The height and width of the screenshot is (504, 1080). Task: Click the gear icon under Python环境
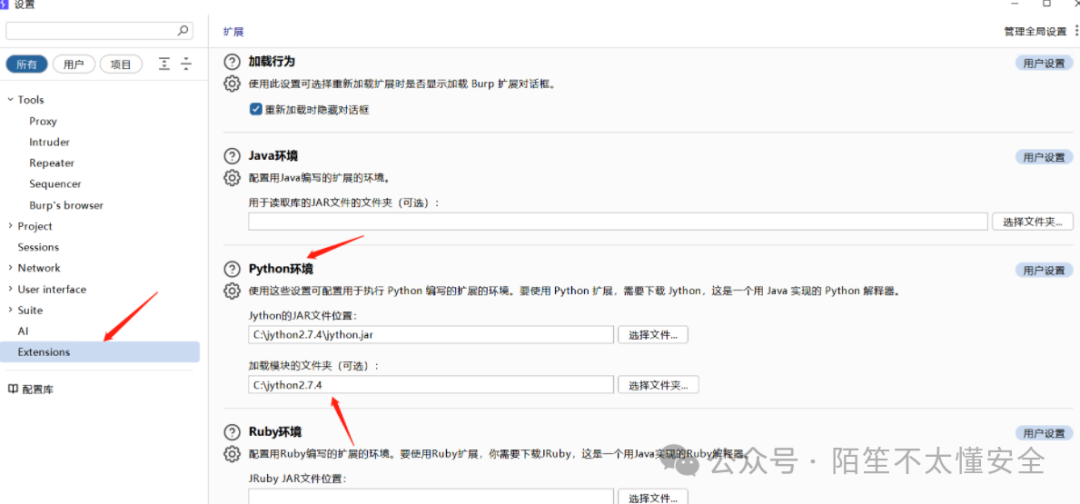pyautogui.click(x=232, y=291)
